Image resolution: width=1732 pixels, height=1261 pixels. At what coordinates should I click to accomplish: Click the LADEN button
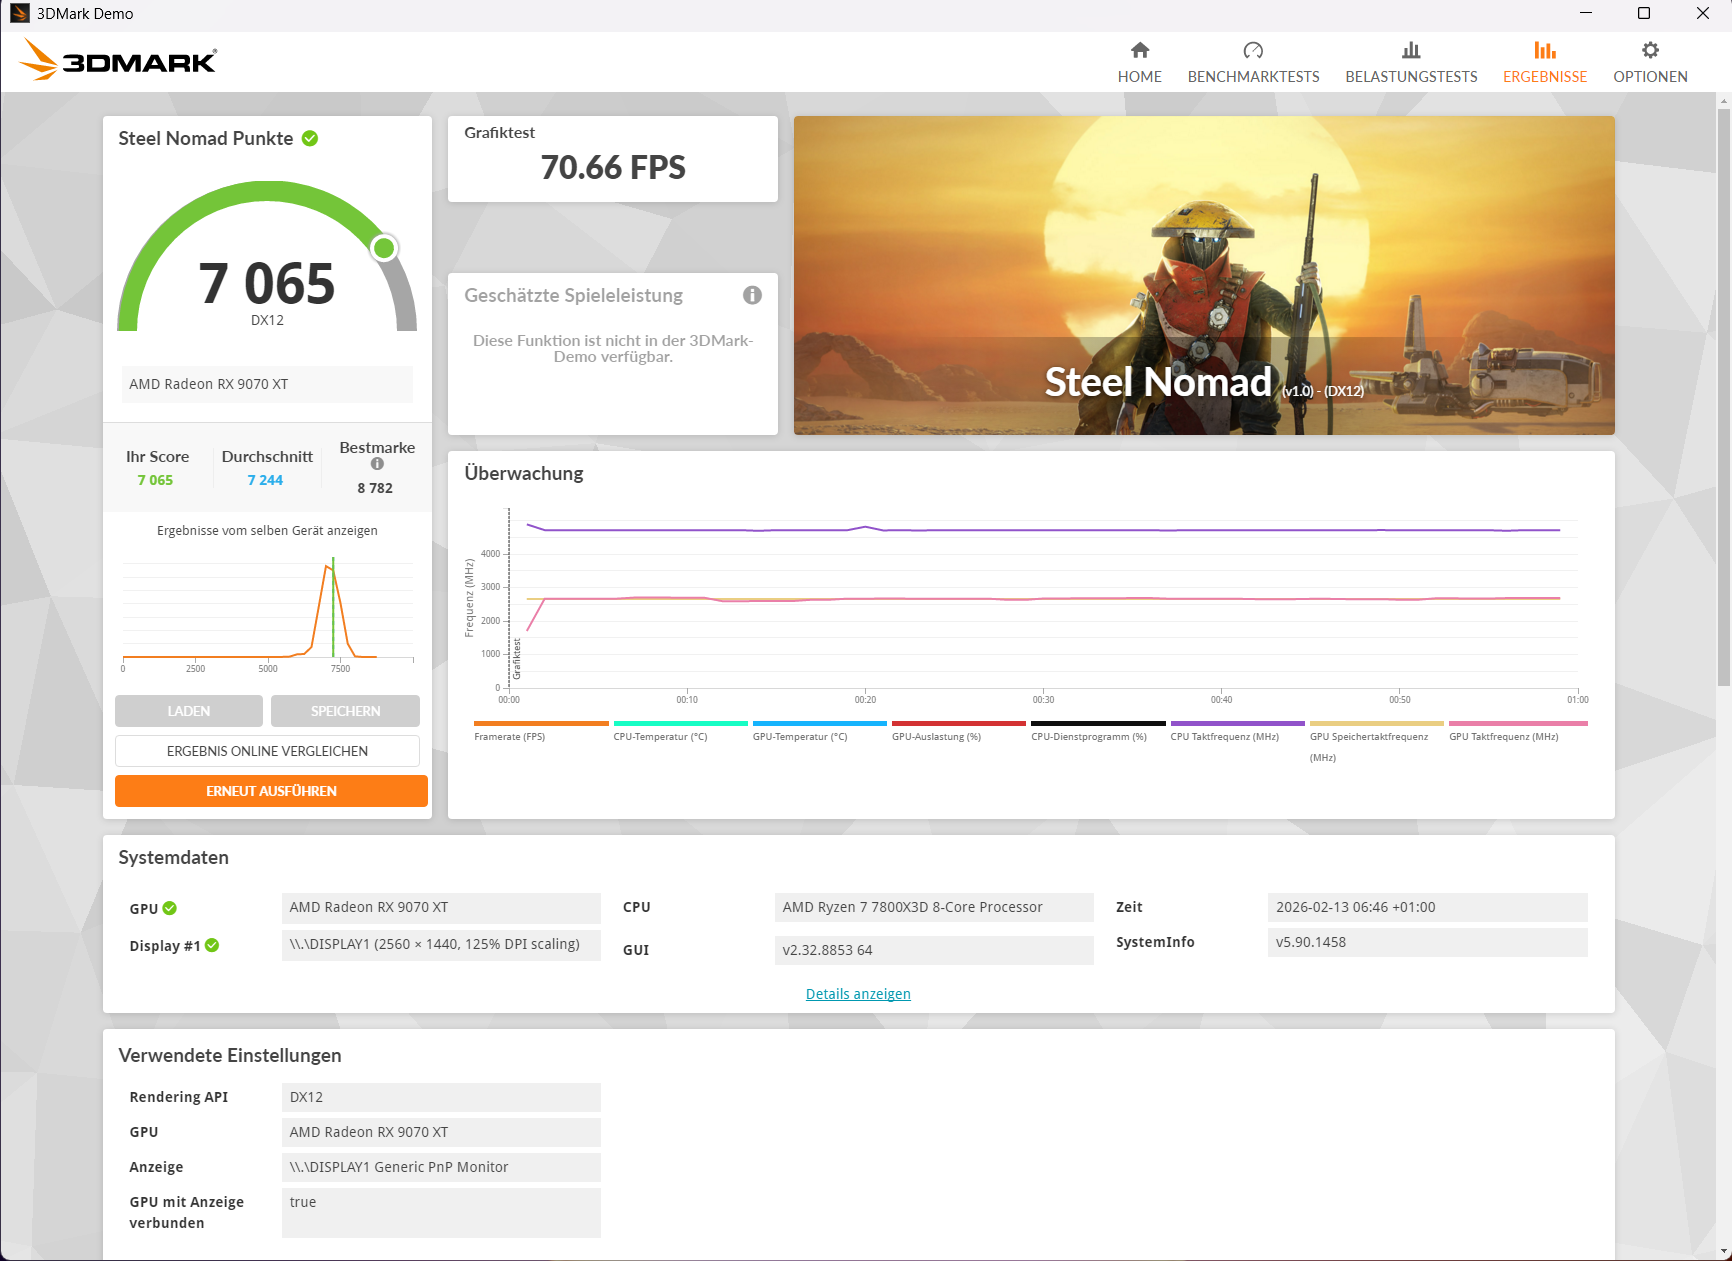(189, 711)
